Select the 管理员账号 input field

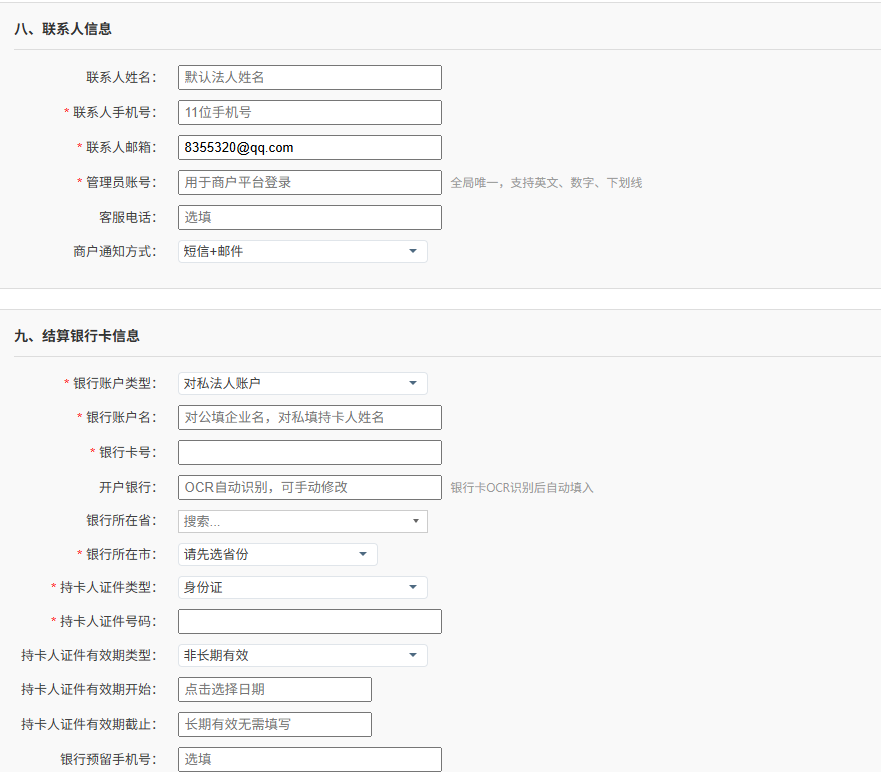pyautogui.click(x=309, y=182)
